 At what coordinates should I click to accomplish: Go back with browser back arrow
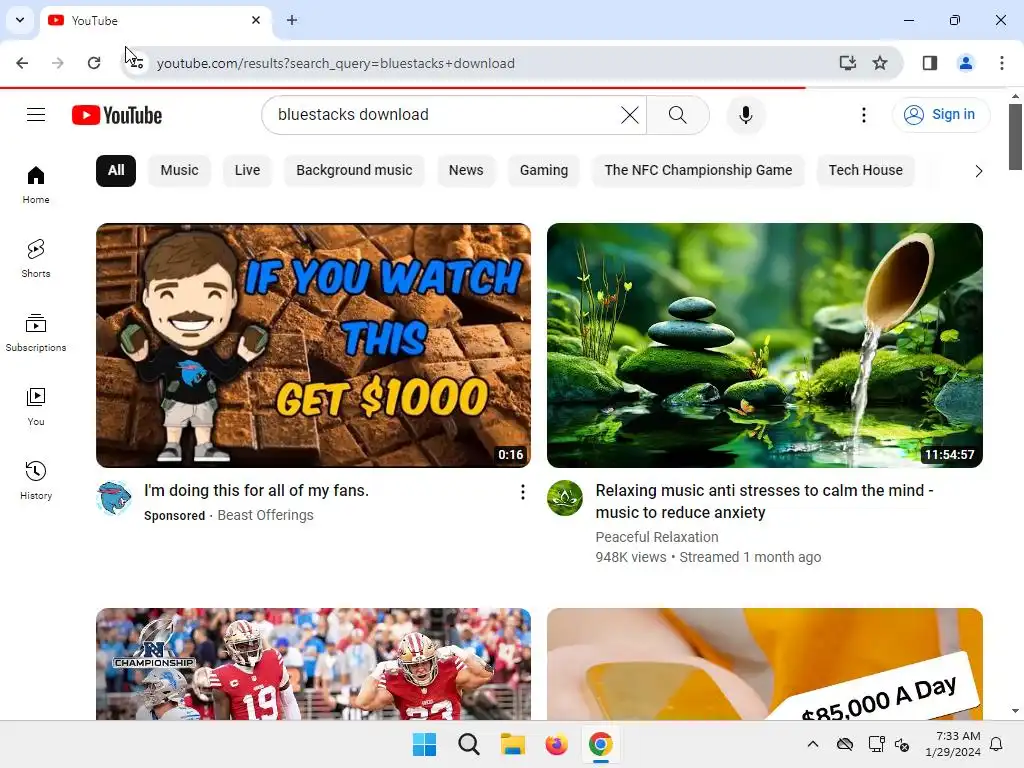tap(22, 63)
